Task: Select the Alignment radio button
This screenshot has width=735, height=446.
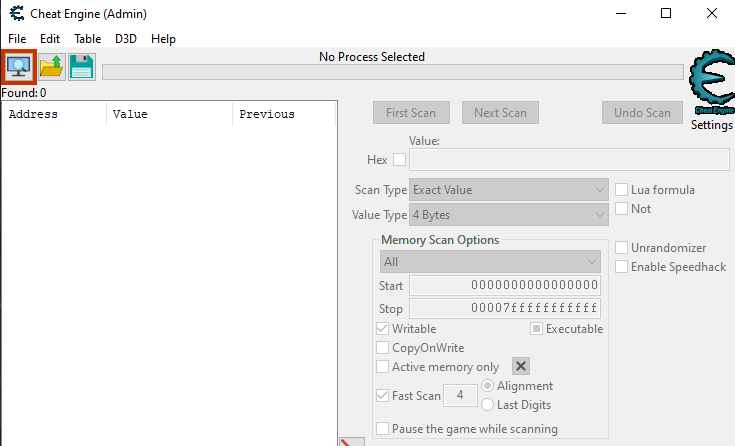Action: pyautogui.click(x=488, y=386)
